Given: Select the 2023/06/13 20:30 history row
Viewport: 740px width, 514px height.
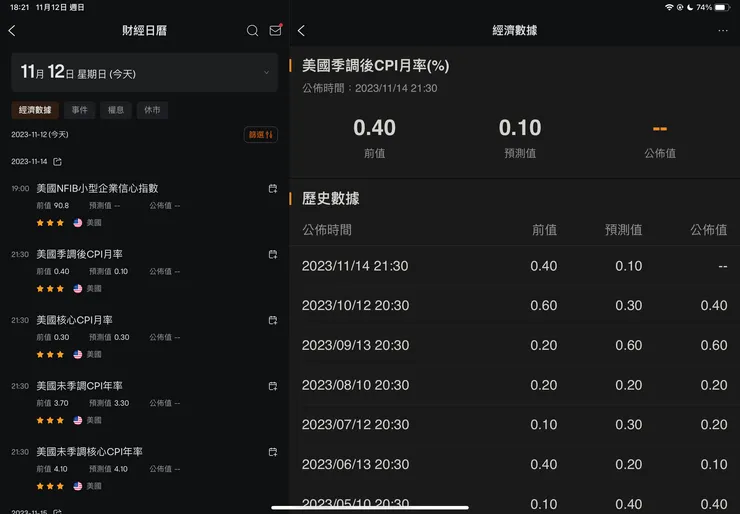Looking at the screenshot, I should click(x=514, y=464).
